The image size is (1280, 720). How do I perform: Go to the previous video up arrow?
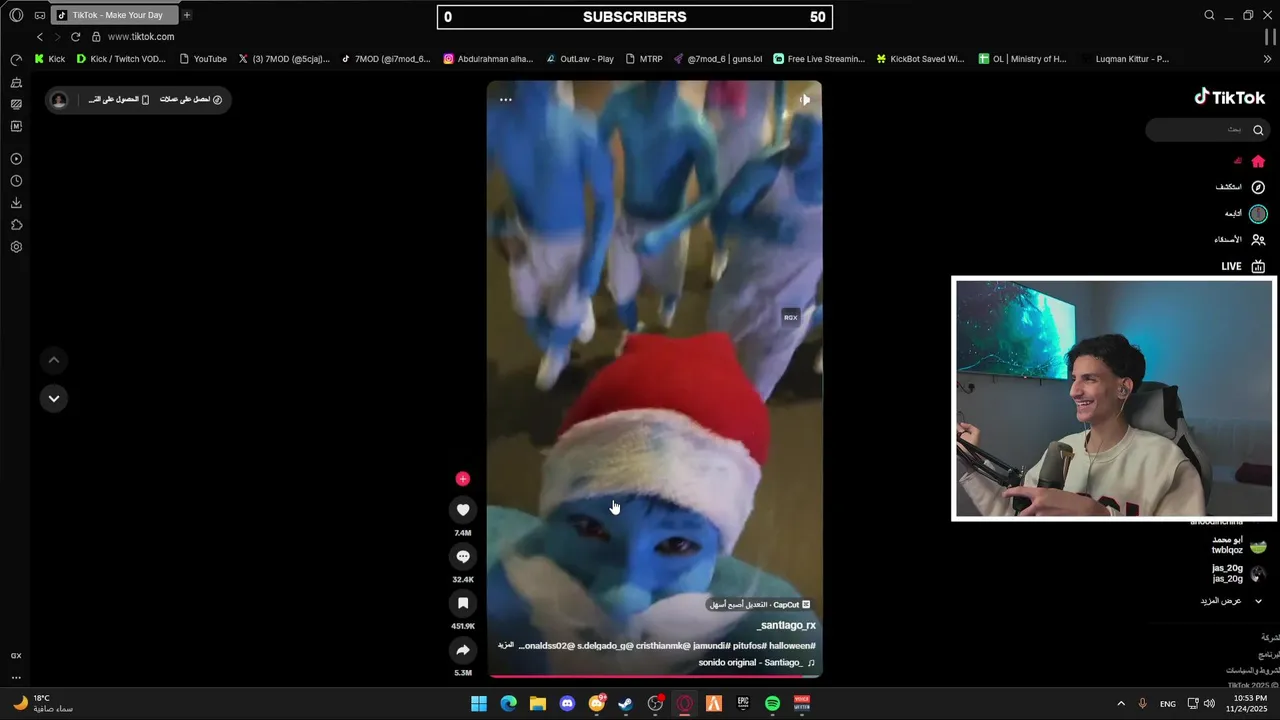click(x=54, y=360)
